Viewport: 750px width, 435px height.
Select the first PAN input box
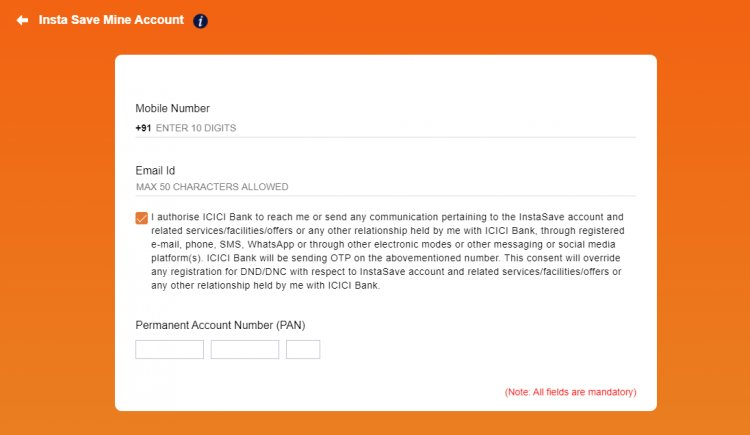click(169, 349)
